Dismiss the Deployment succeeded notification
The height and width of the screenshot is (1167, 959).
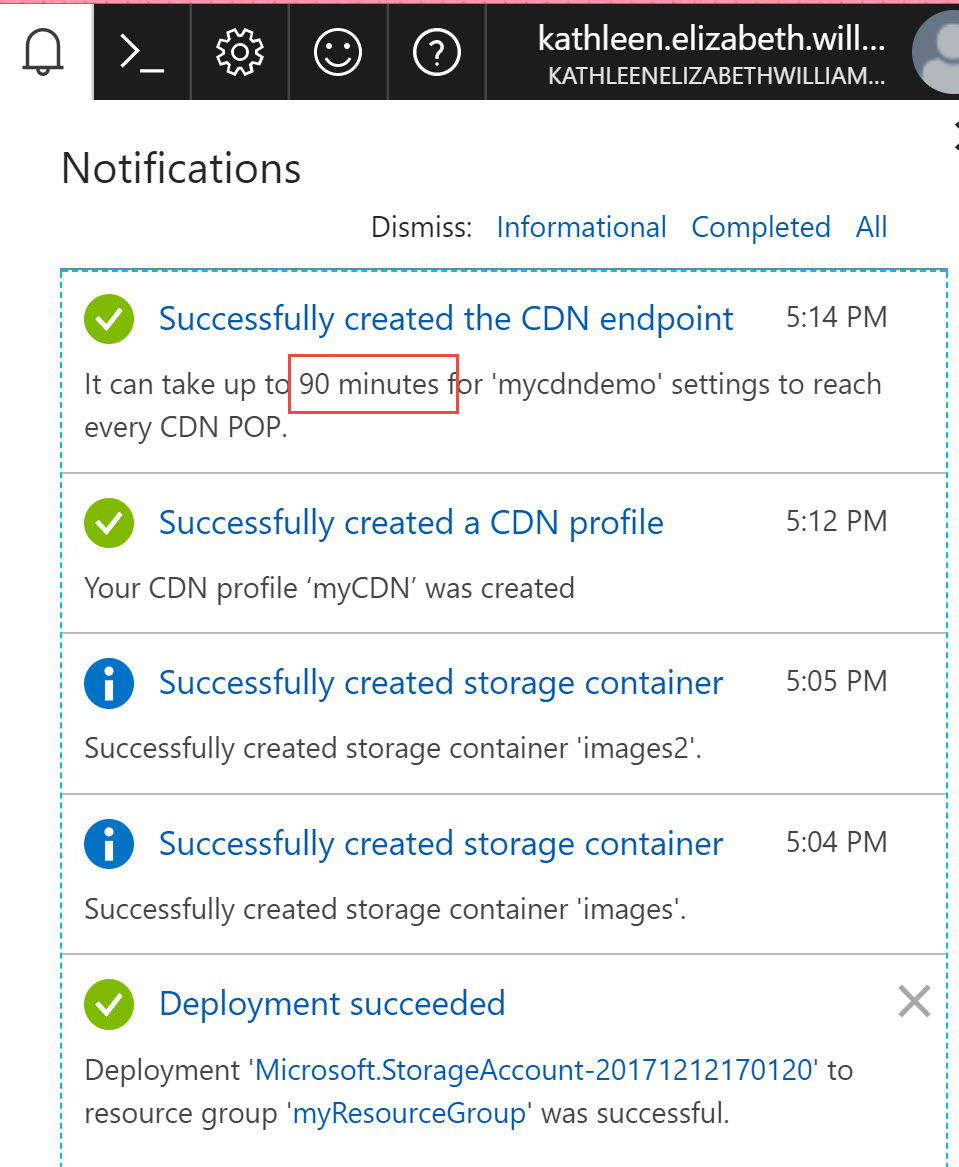[x=914, y=1001]
